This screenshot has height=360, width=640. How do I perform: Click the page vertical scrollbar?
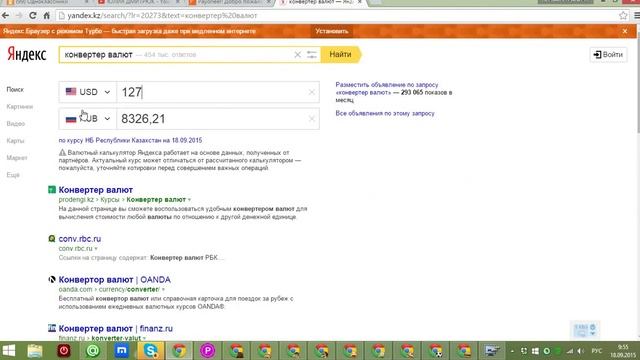[638, 82]
